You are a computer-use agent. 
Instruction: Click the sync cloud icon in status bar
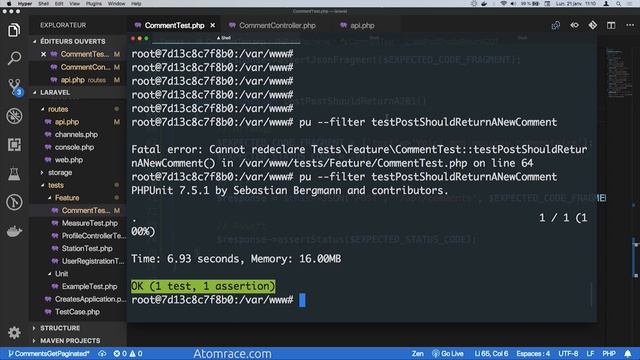102,353
